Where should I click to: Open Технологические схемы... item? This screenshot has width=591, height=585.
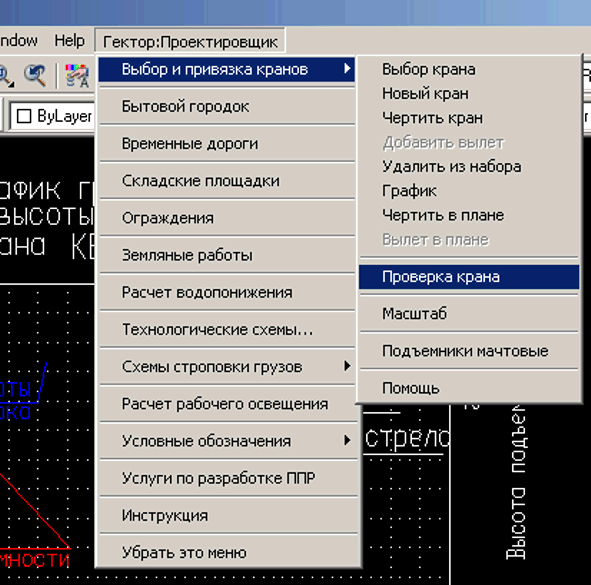click(x=226, y=329)
